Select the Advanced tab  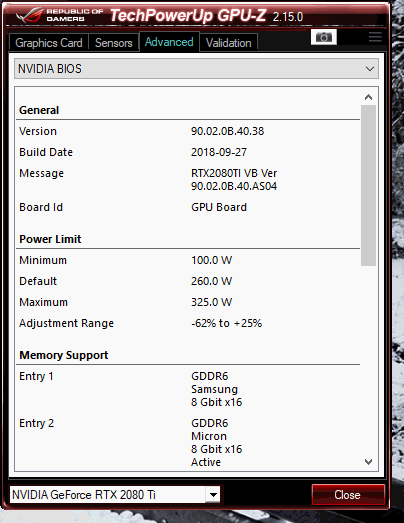(169, 42)
